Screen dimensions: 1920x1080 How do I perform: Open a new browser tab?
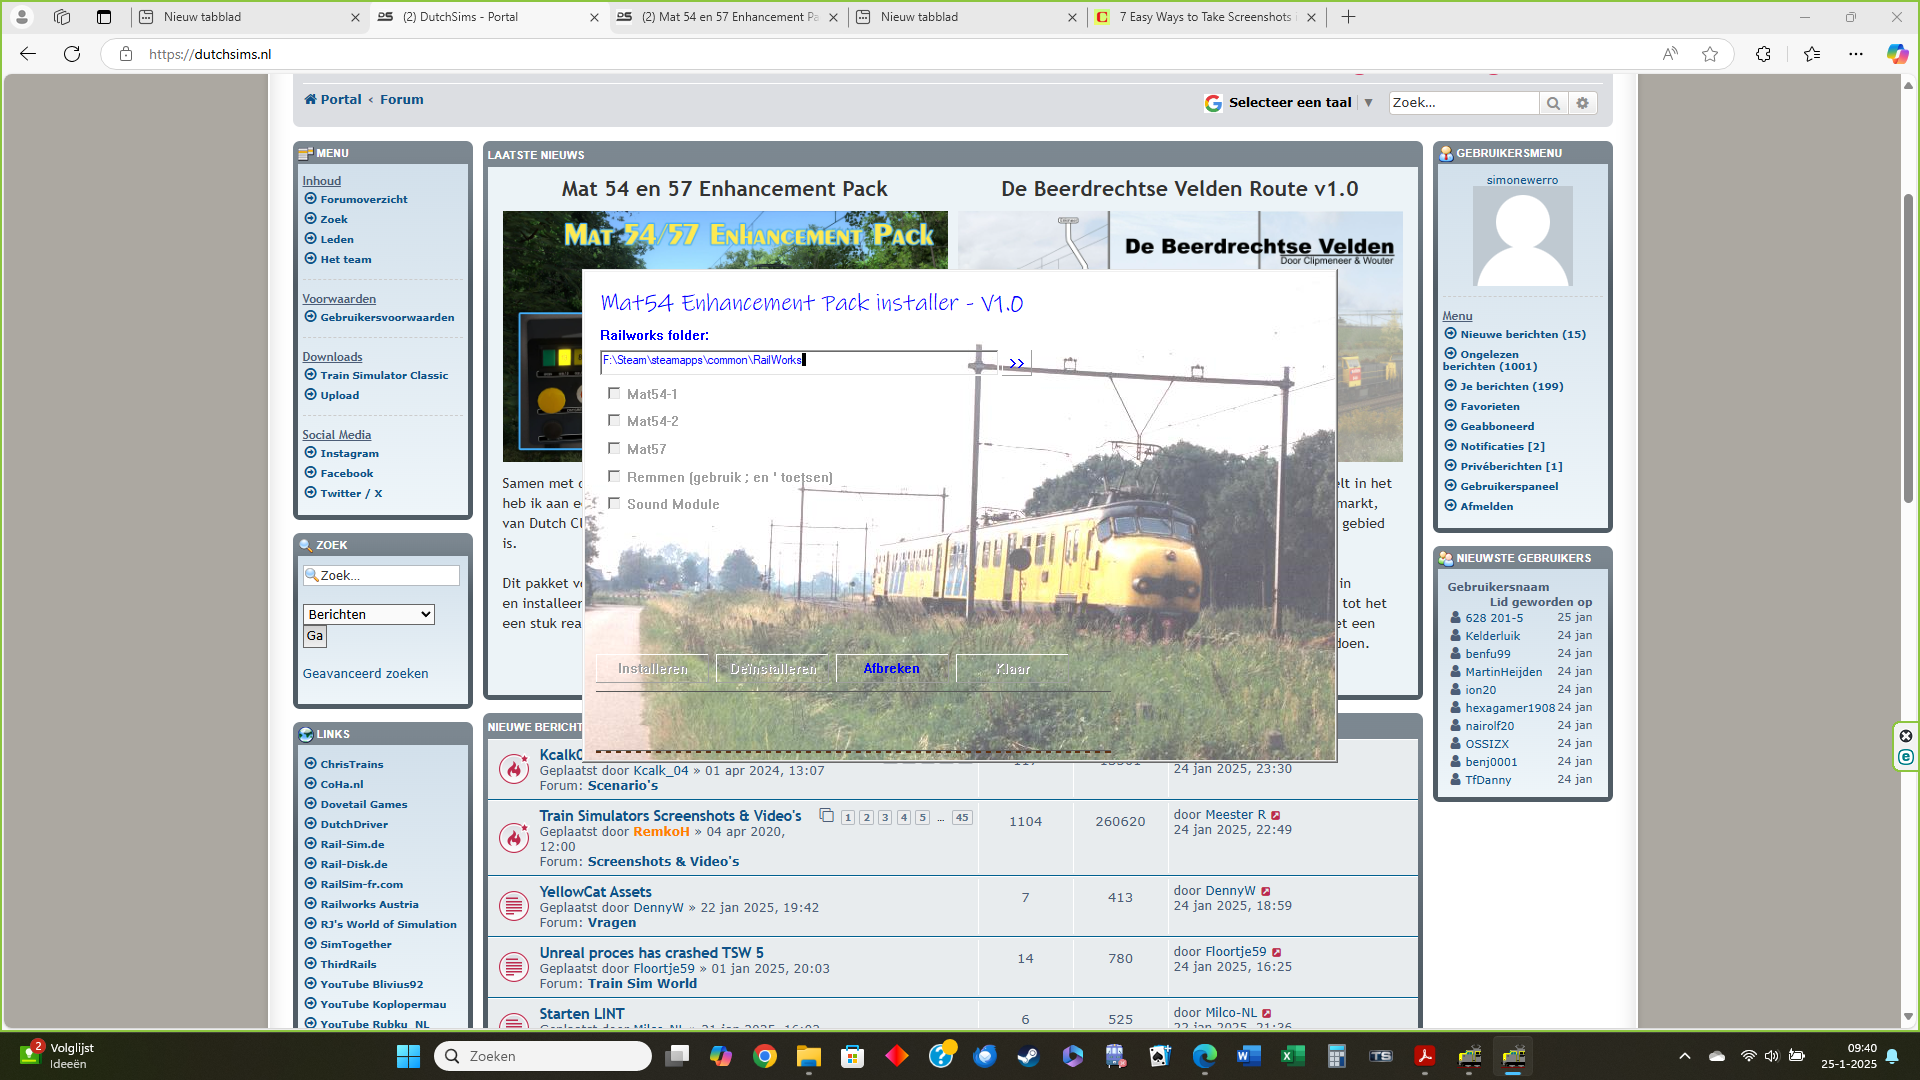pos(1348,17)
